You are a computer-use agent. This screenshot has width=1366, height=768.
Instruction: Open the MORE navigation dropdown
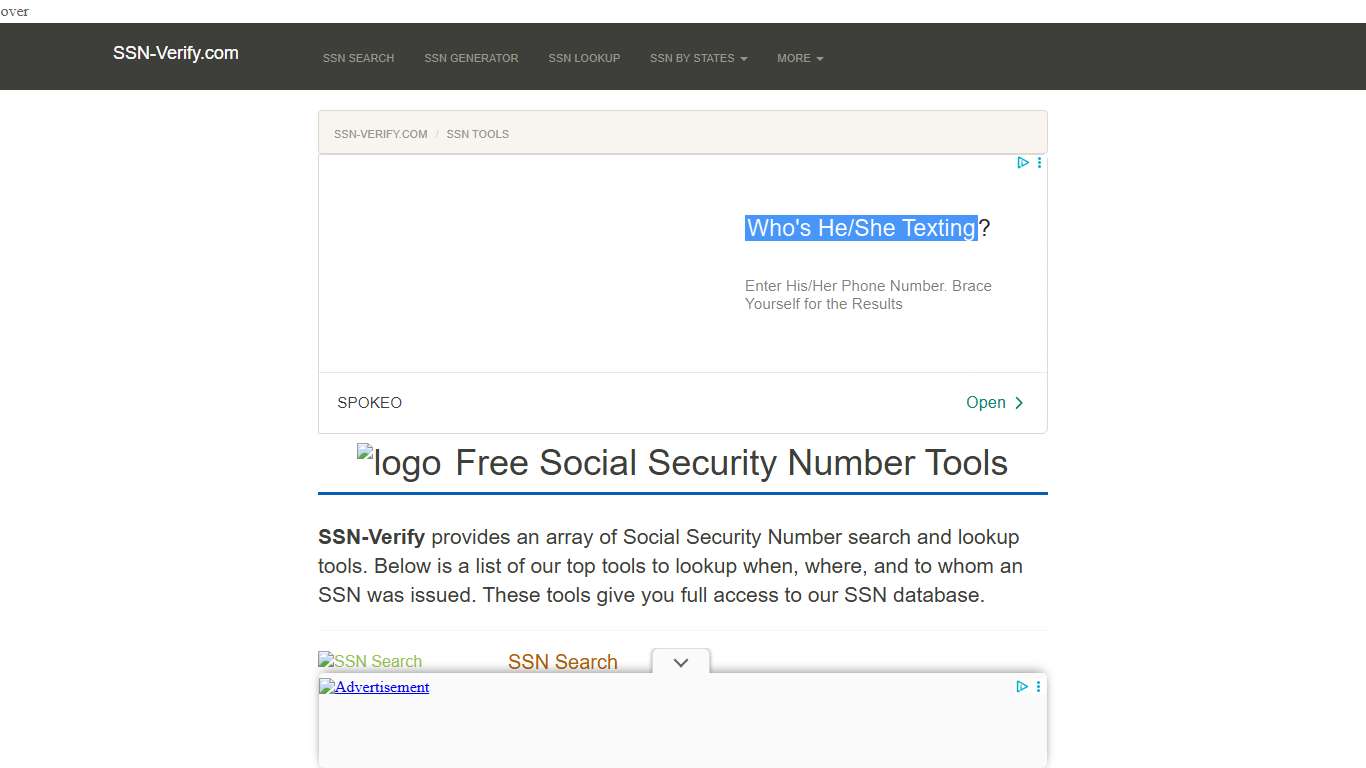tap(799, 58)
